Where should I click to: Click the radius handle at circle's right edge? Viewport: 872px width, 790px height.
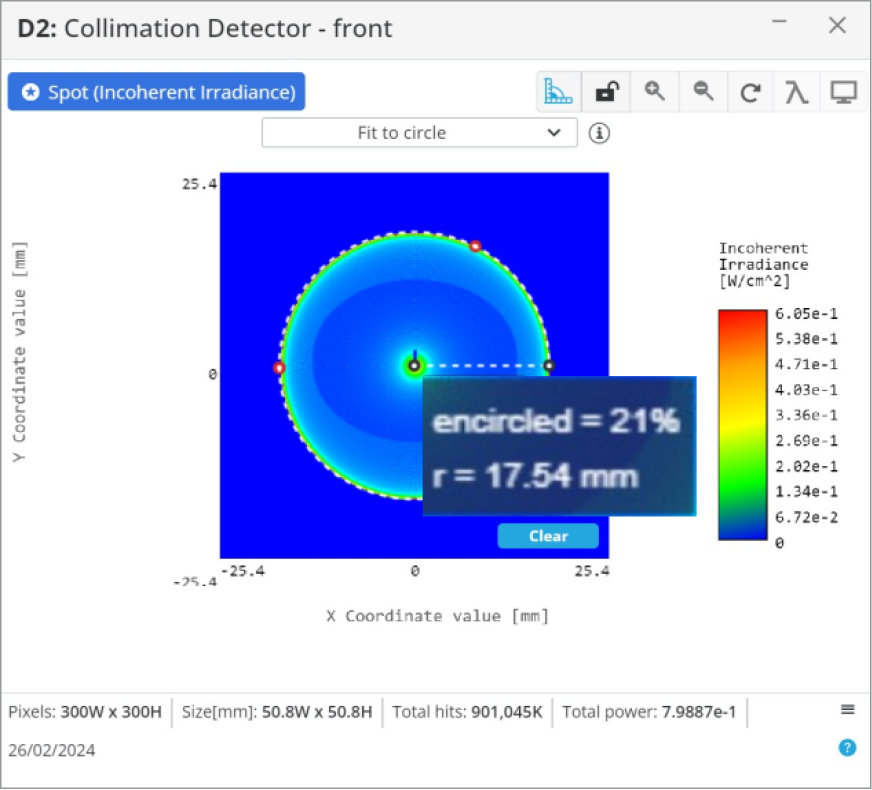pos(549,366)
